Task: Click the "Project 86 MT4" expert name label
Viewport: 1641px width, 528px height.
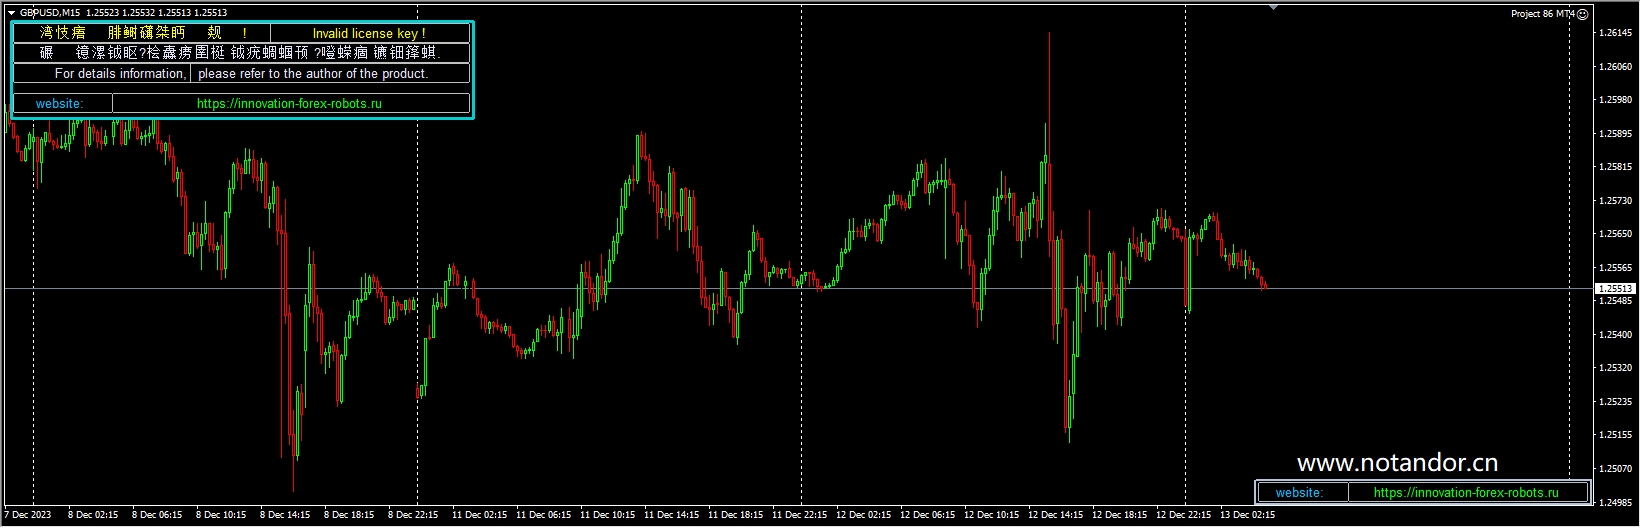Action: tap(1541, 14)
